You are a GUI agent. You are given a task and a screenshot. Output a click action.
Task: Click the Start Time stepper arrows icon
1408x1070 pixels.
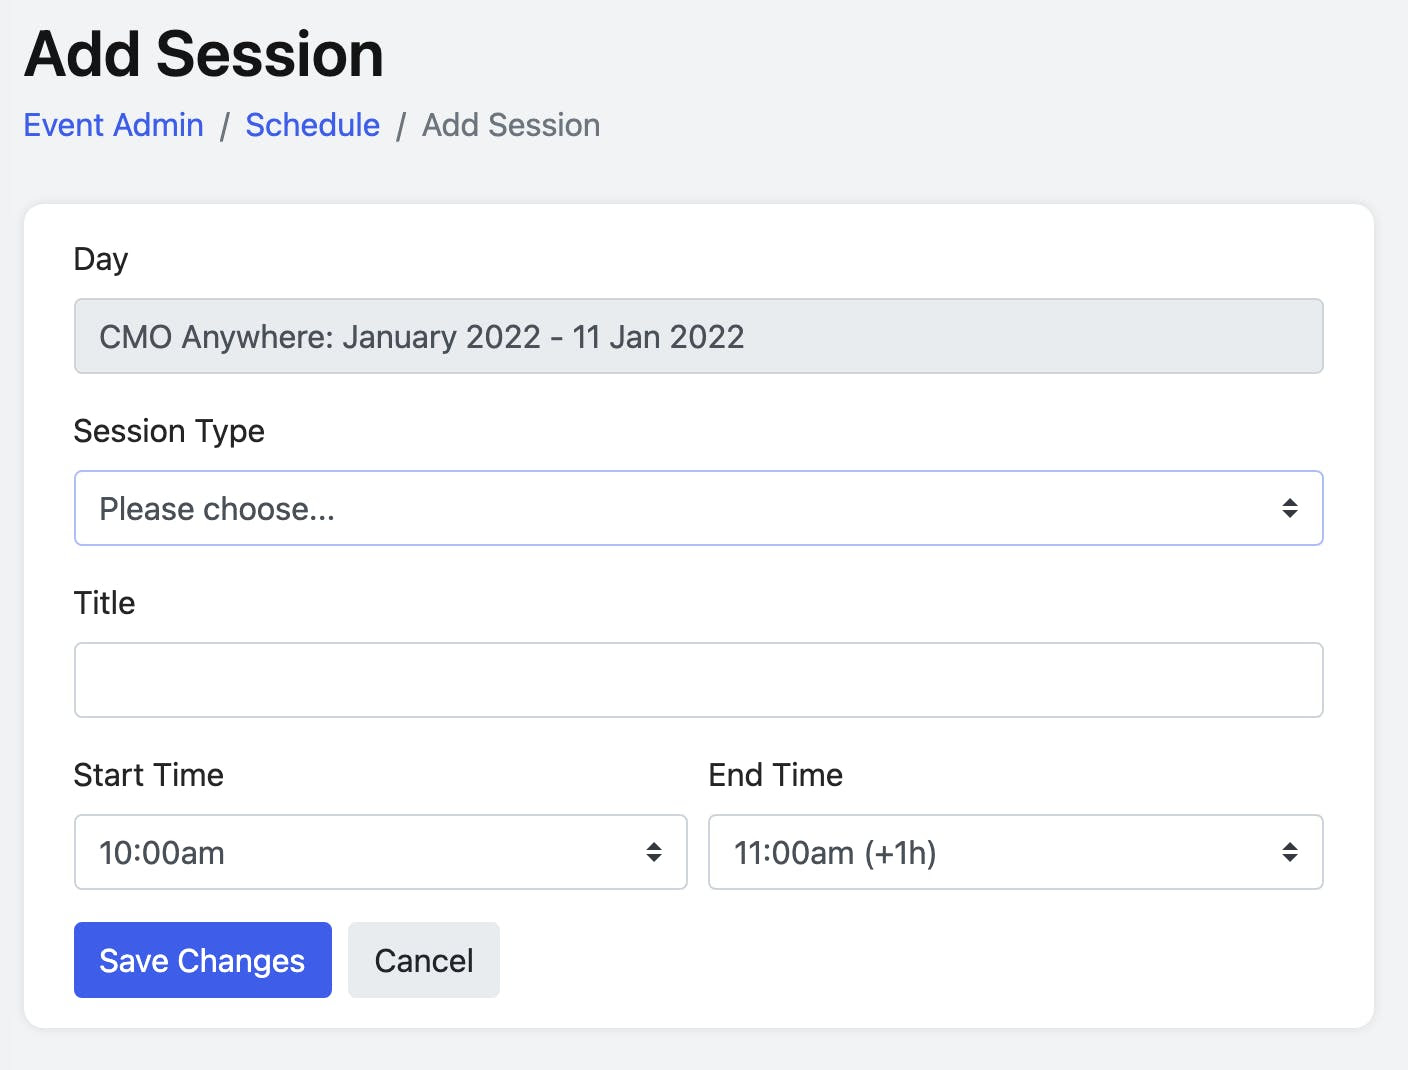pyautogui.click(x=655, y=852)
